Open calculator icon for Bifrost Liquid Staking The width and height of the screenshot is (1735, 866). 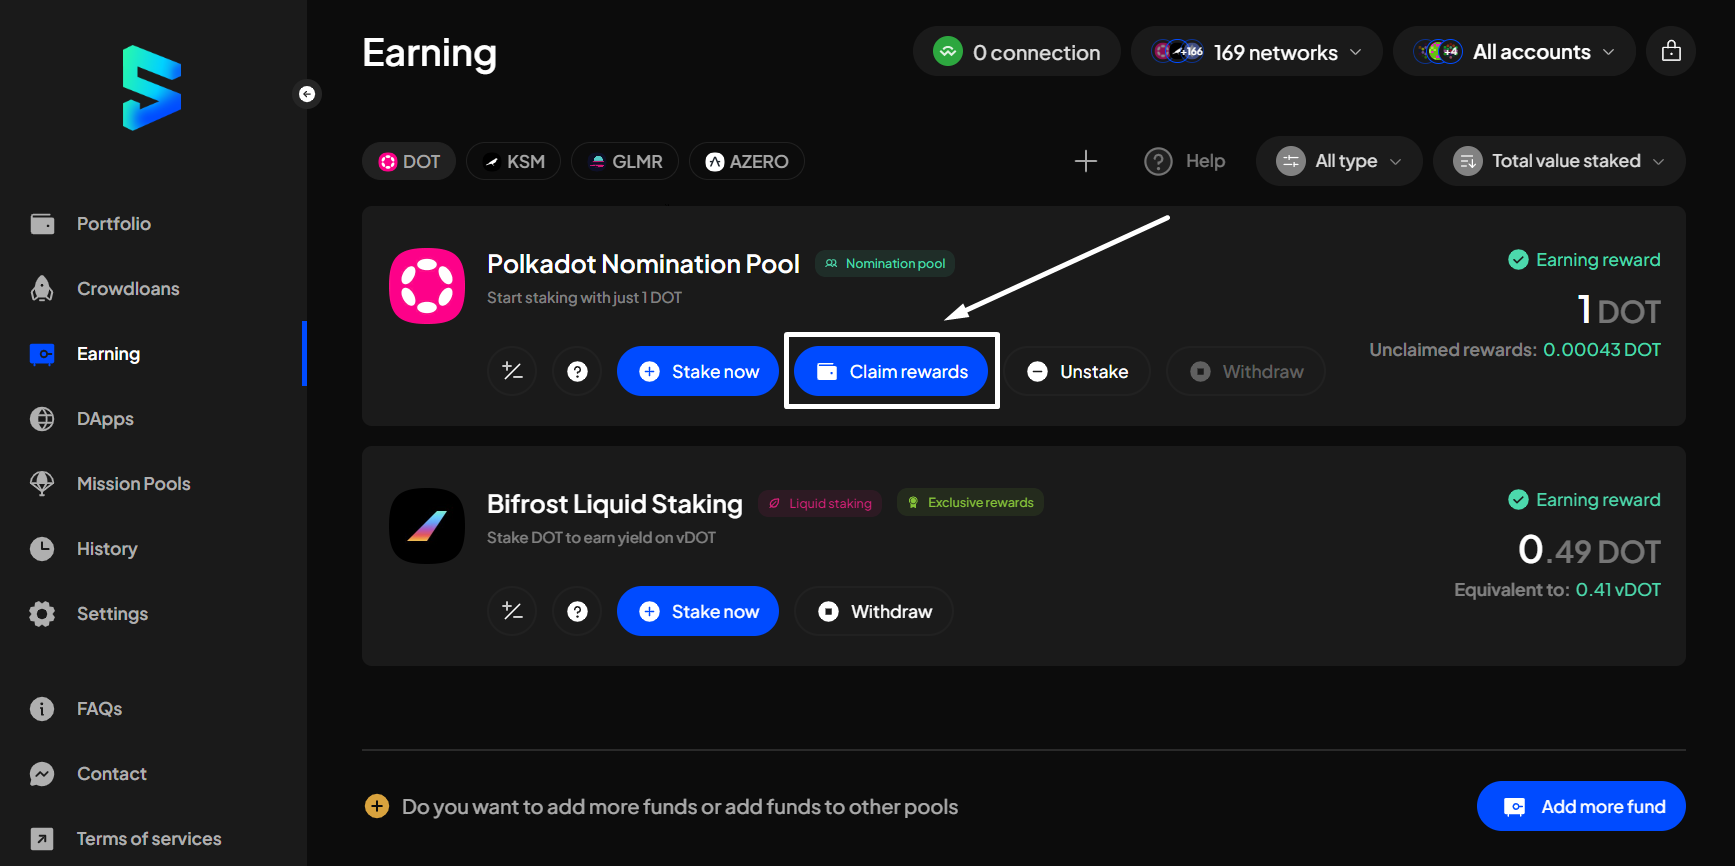512,611
